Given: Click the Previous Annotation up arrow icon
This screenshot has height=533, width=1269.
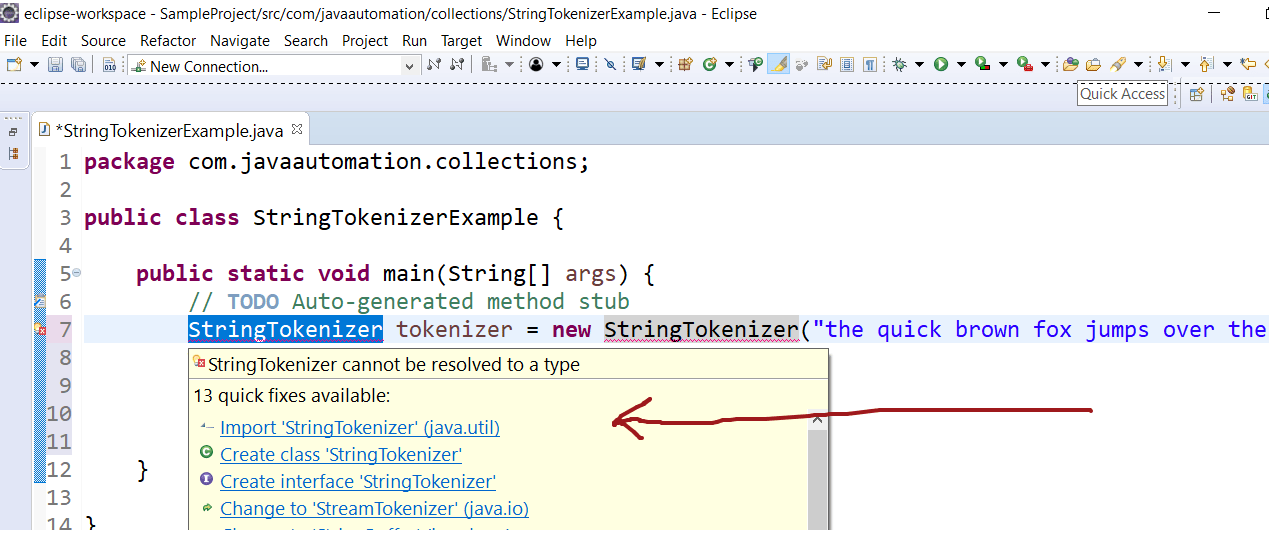Looking at the screenshot, I should (x=1205, y=65).
